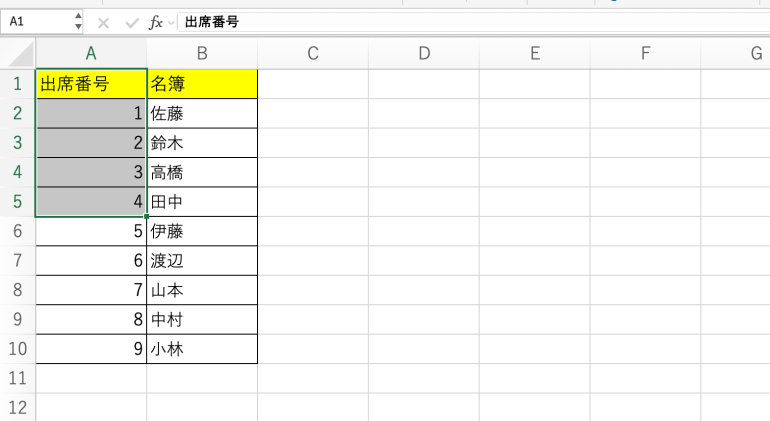Click the fill handle of the selection
This screenshot has width=770, height=421.
147,216
